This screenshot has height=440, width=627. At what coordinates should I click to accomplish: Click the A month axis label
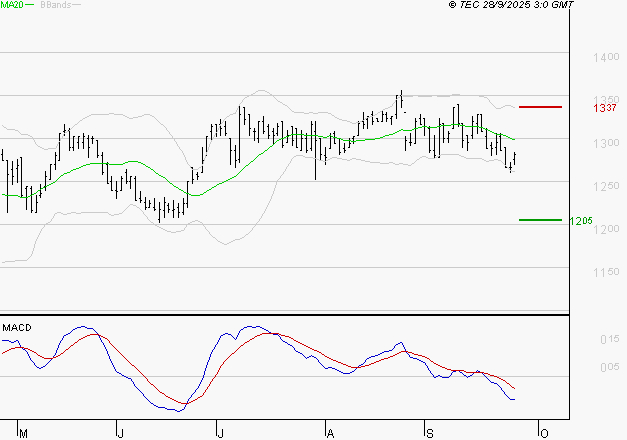tap(330, 434)
